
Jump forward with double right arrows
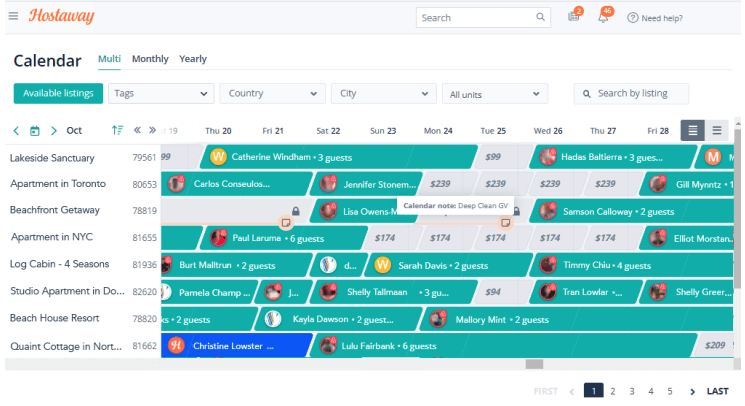pos(153,130)
